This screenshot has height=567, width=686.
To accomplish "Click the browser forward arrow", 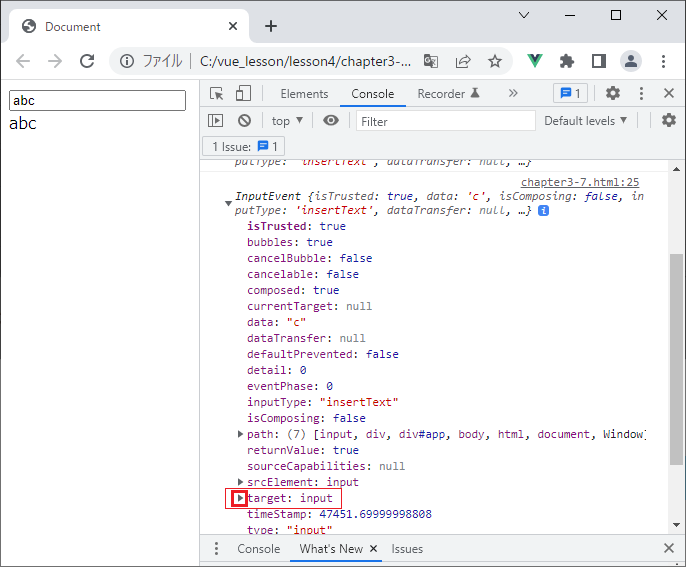I will 55,61.
